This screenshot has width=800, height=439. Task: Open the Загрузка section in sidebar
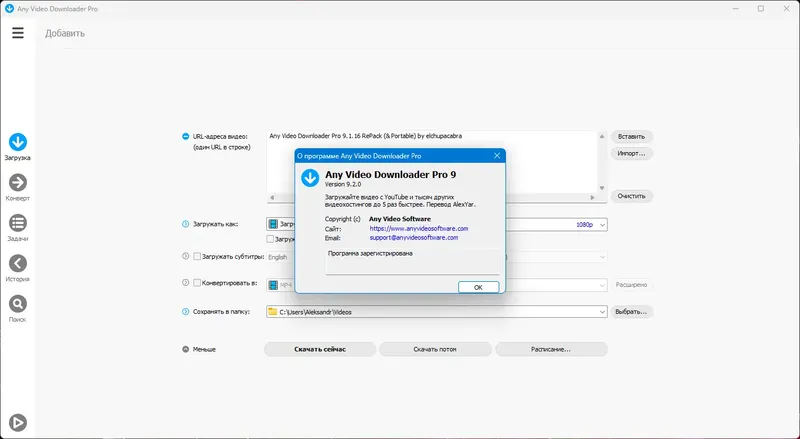[18, 147]
